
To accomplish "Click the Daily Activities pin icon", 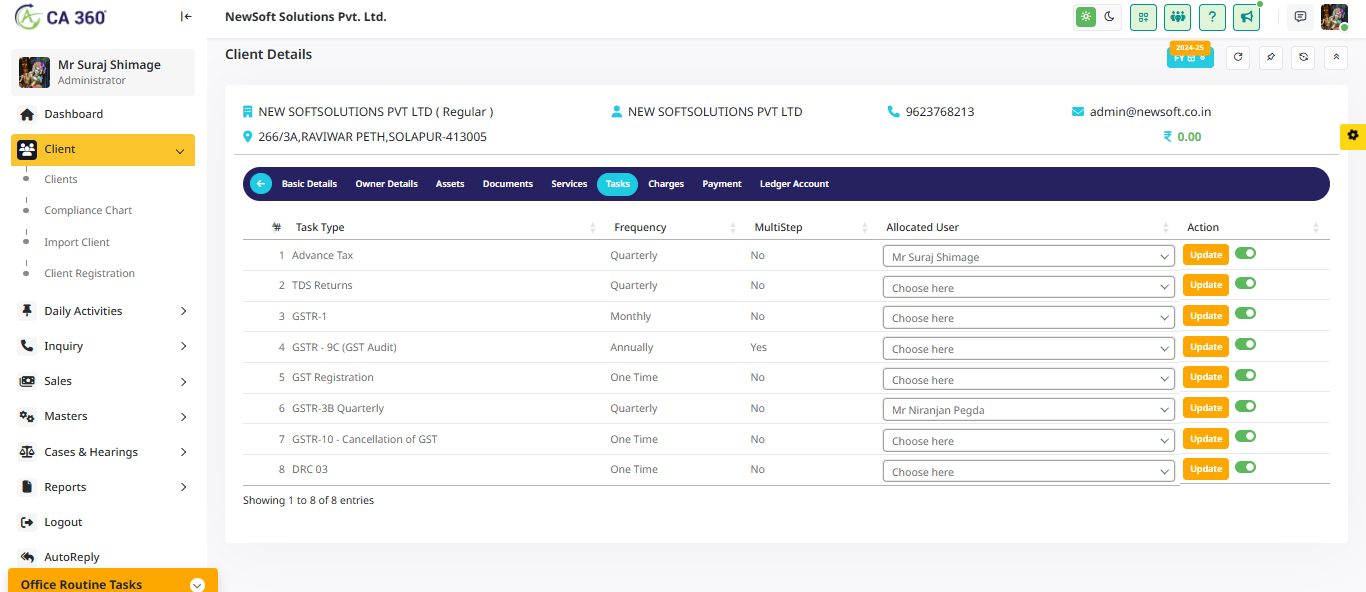I will pos(27,311).
